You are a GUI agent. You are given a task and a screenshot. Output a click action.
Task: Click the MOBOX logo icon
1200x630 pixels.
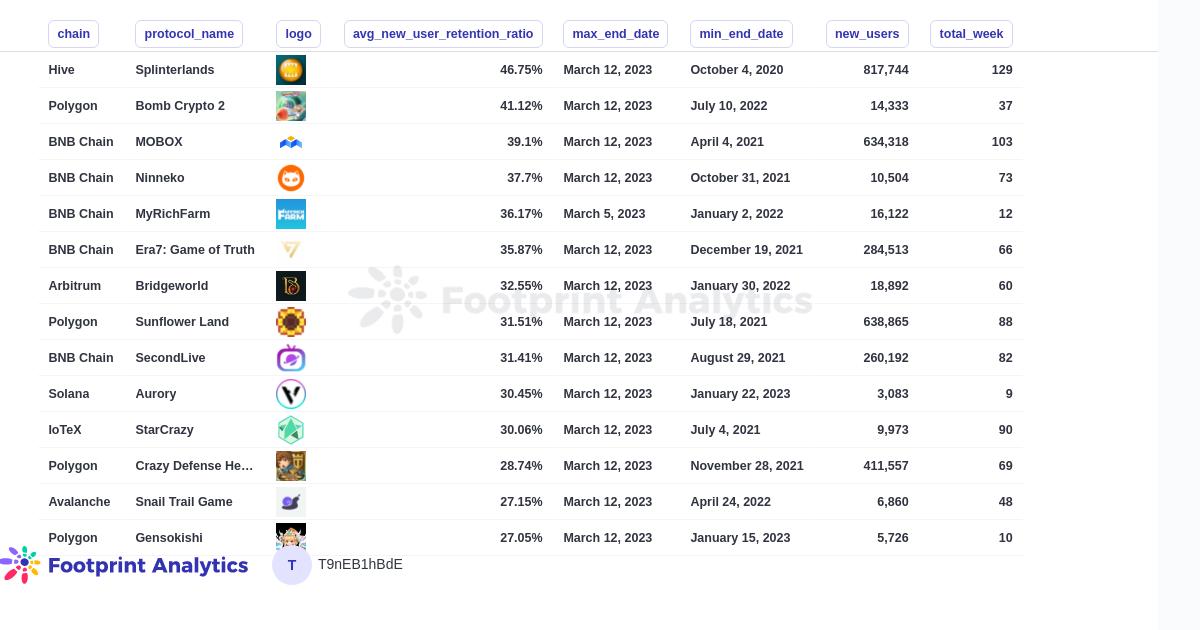(x=291, y=142)
